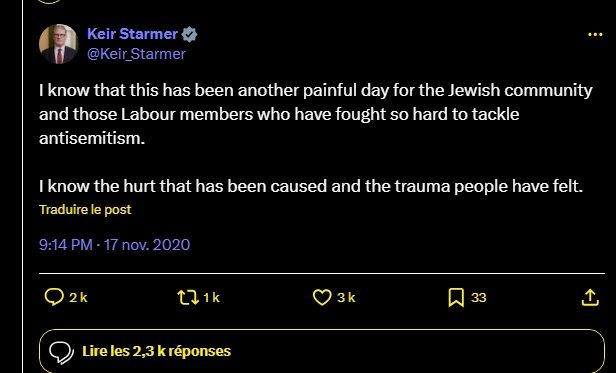View the 1k reposts count

(x=211, y=298)
